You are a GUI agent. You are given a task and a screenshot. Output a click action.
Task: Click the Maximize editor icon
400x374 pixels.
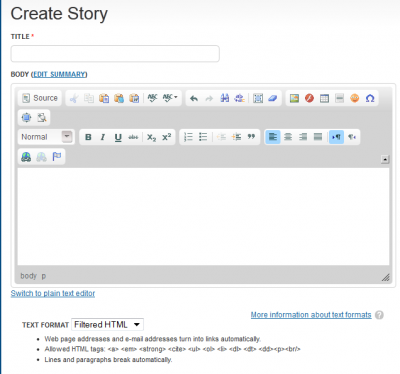(x=26, y=117)
